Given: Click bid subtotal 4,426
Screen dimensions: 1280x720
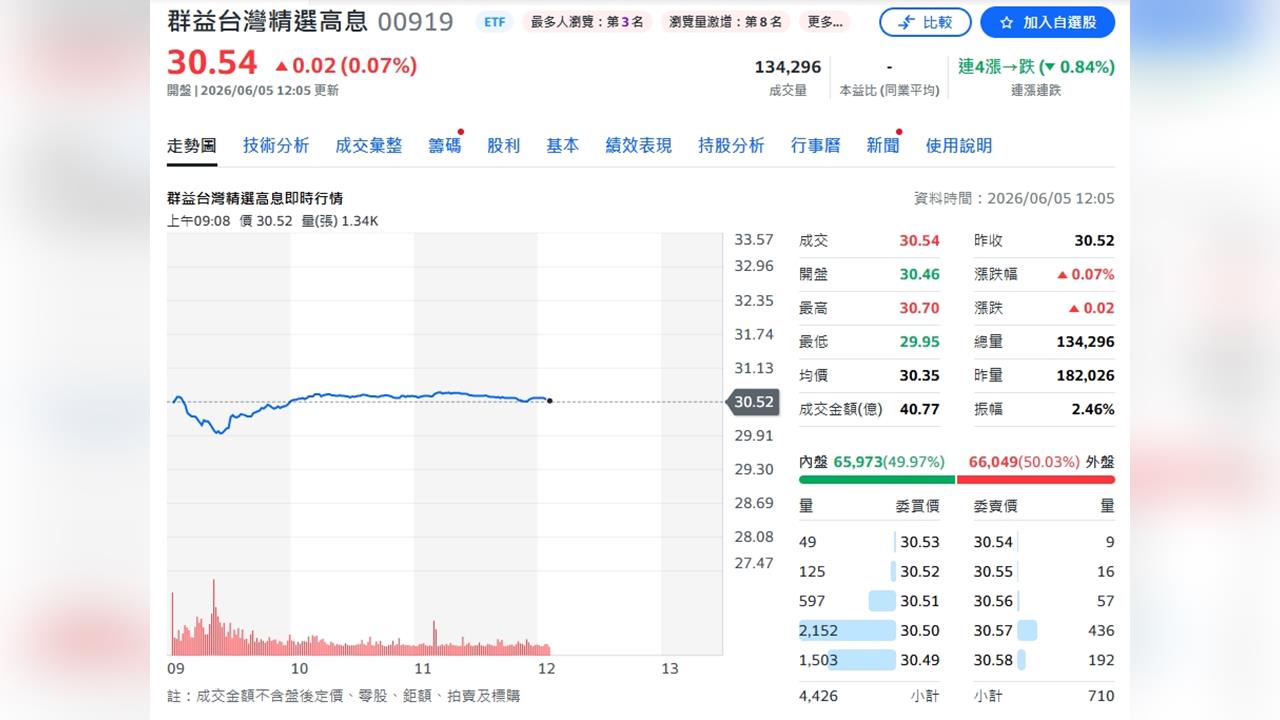Looking at the screenshot, I should [819, 696].
